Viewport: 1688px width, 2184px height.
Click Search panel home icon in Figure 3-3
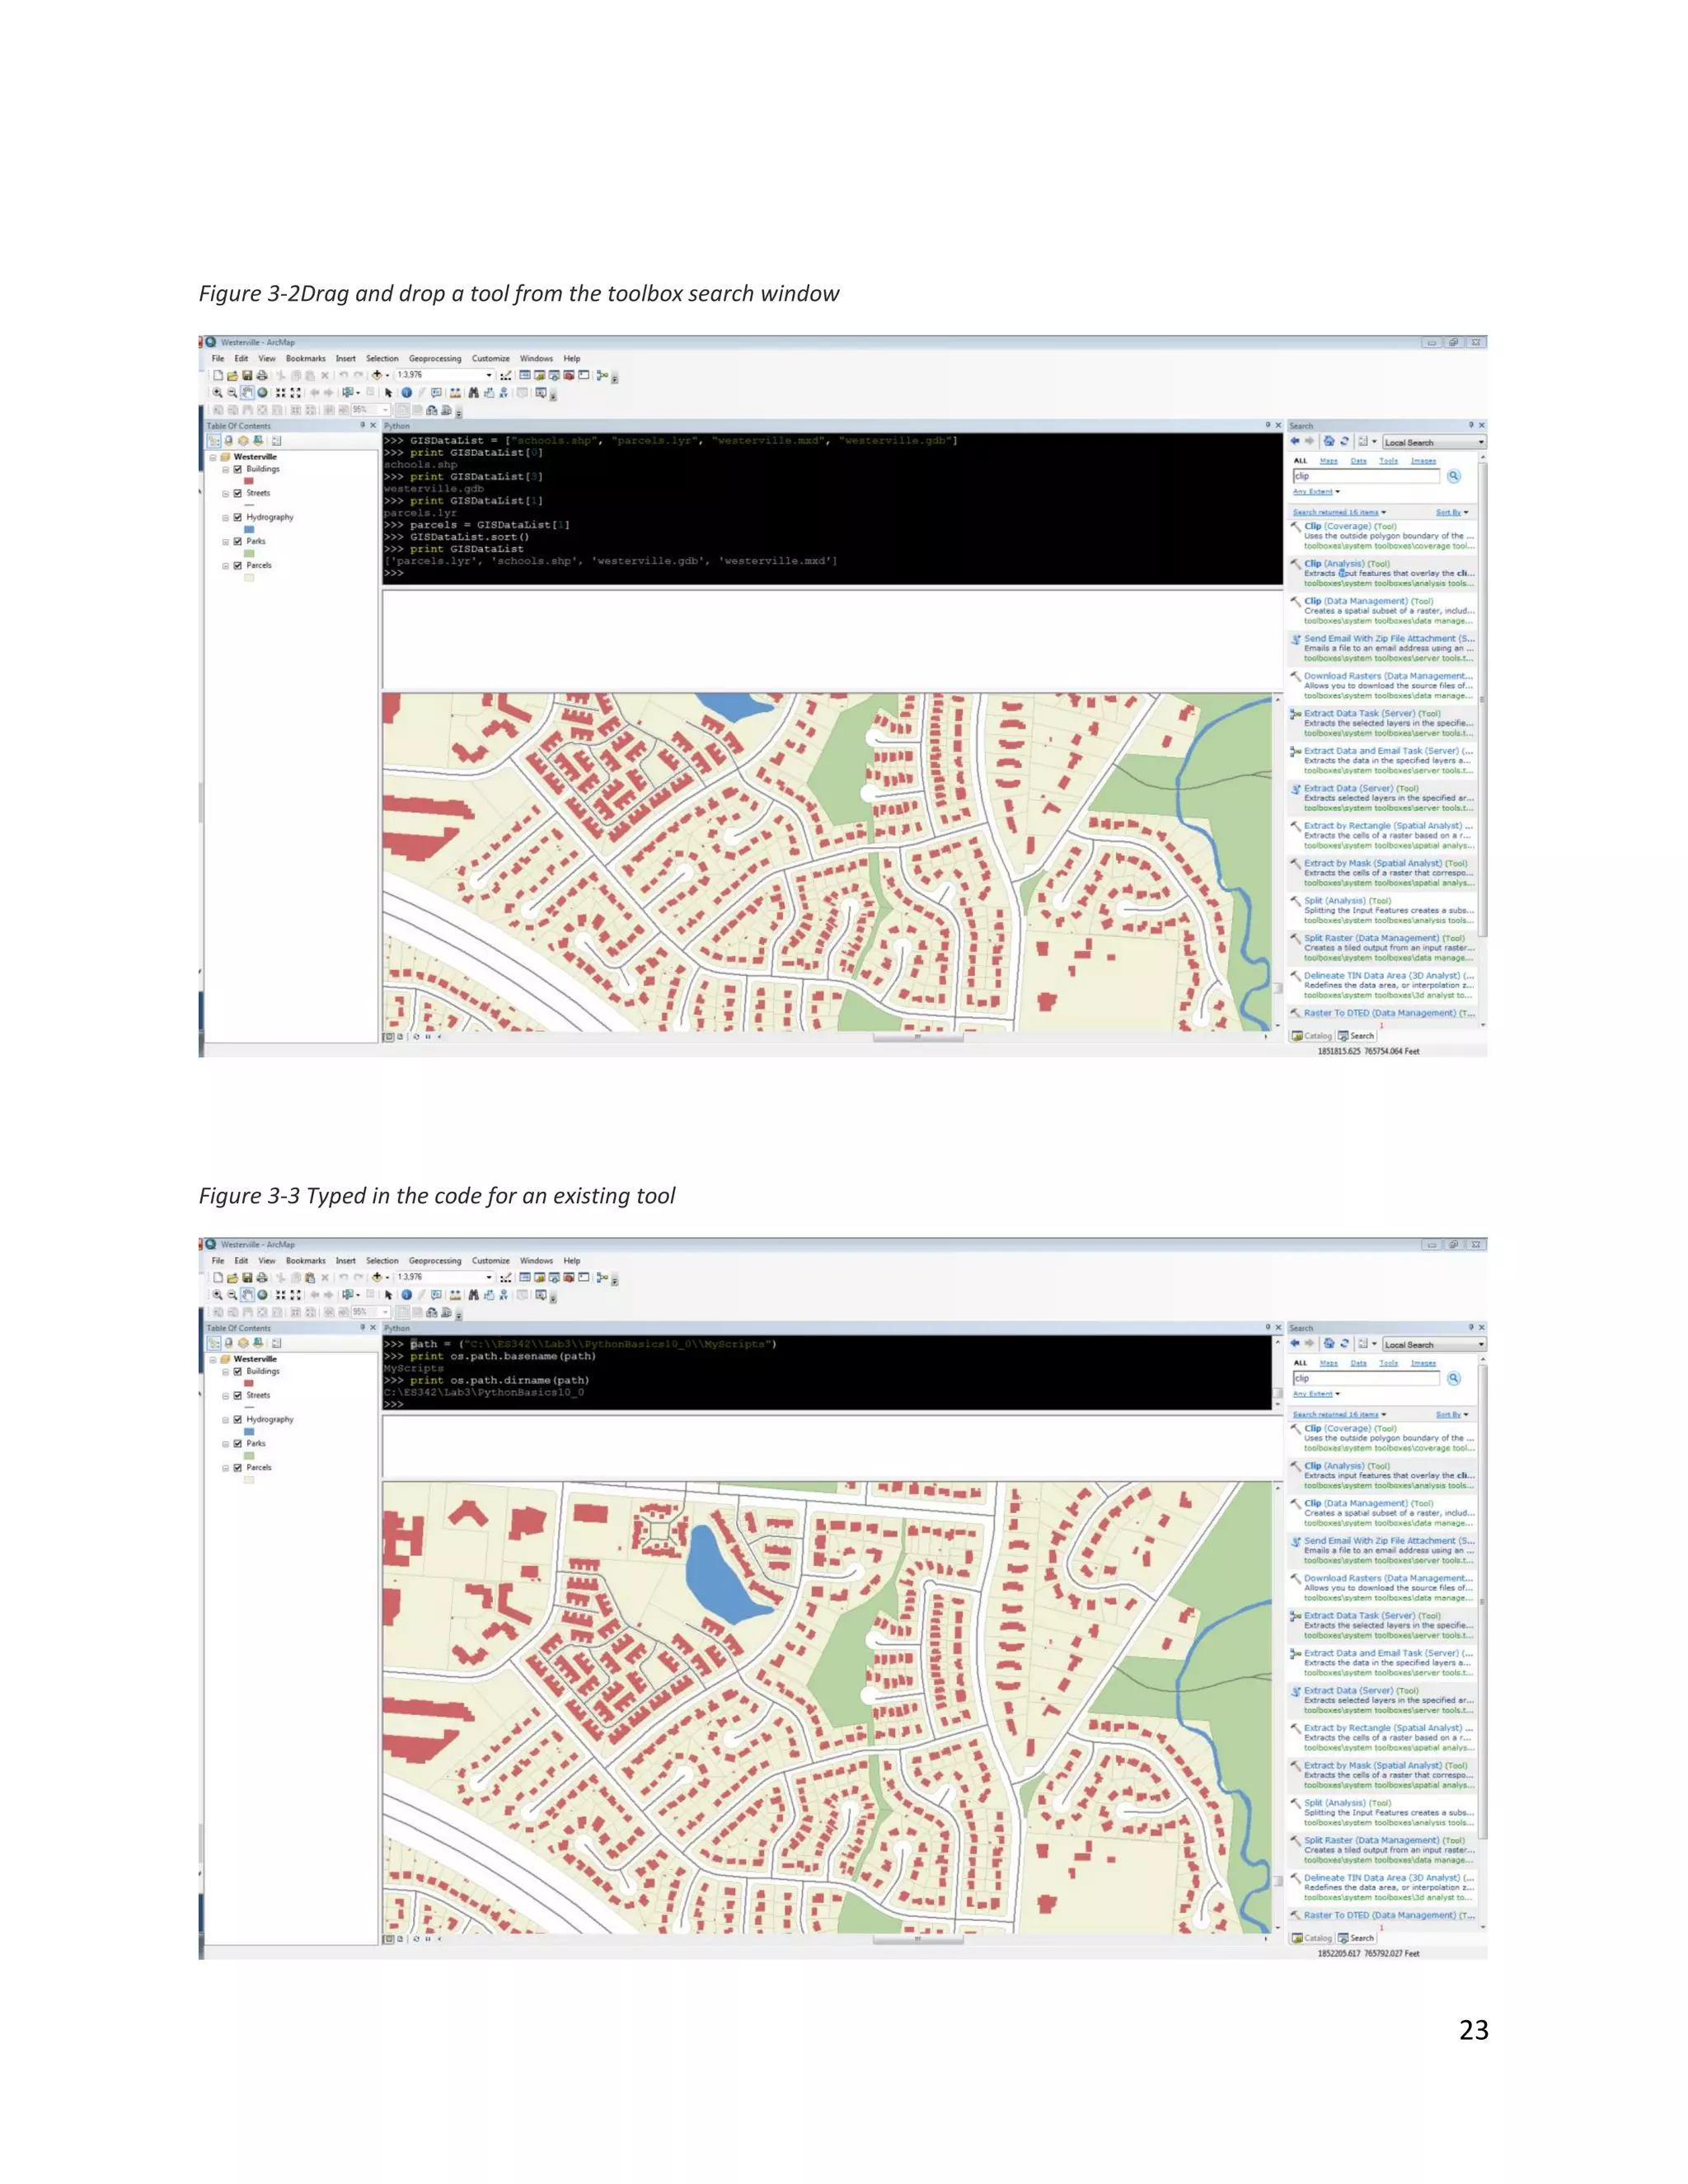(1330, 1343)
